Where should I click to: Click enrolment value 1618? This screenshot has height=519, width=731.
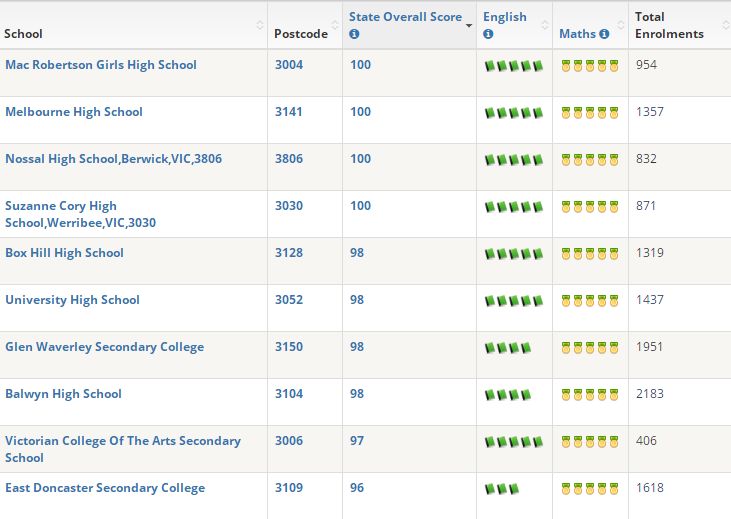coord(649,488)
